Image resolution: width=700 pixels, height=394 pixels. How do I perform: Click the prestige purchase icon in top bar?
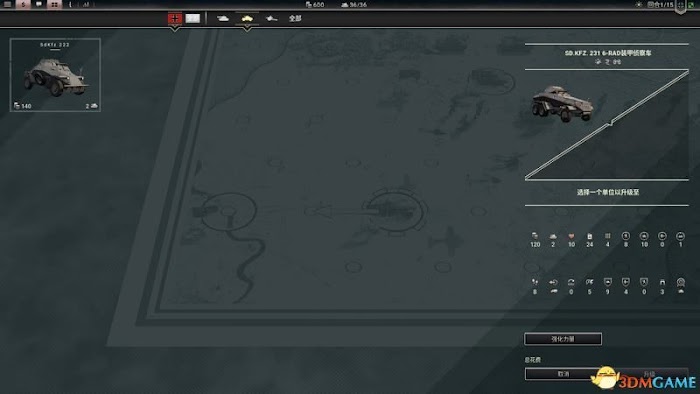(x=23, y=4)
